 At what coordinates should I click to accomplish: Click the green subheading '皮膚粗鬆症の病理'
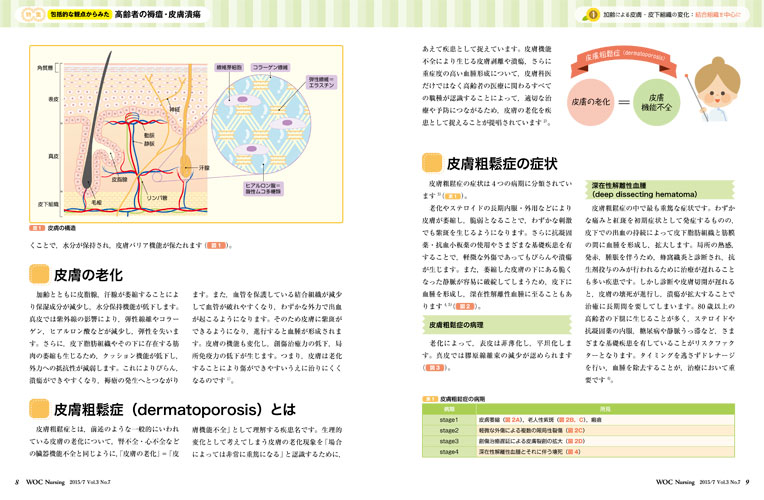[x=497, y=325]
